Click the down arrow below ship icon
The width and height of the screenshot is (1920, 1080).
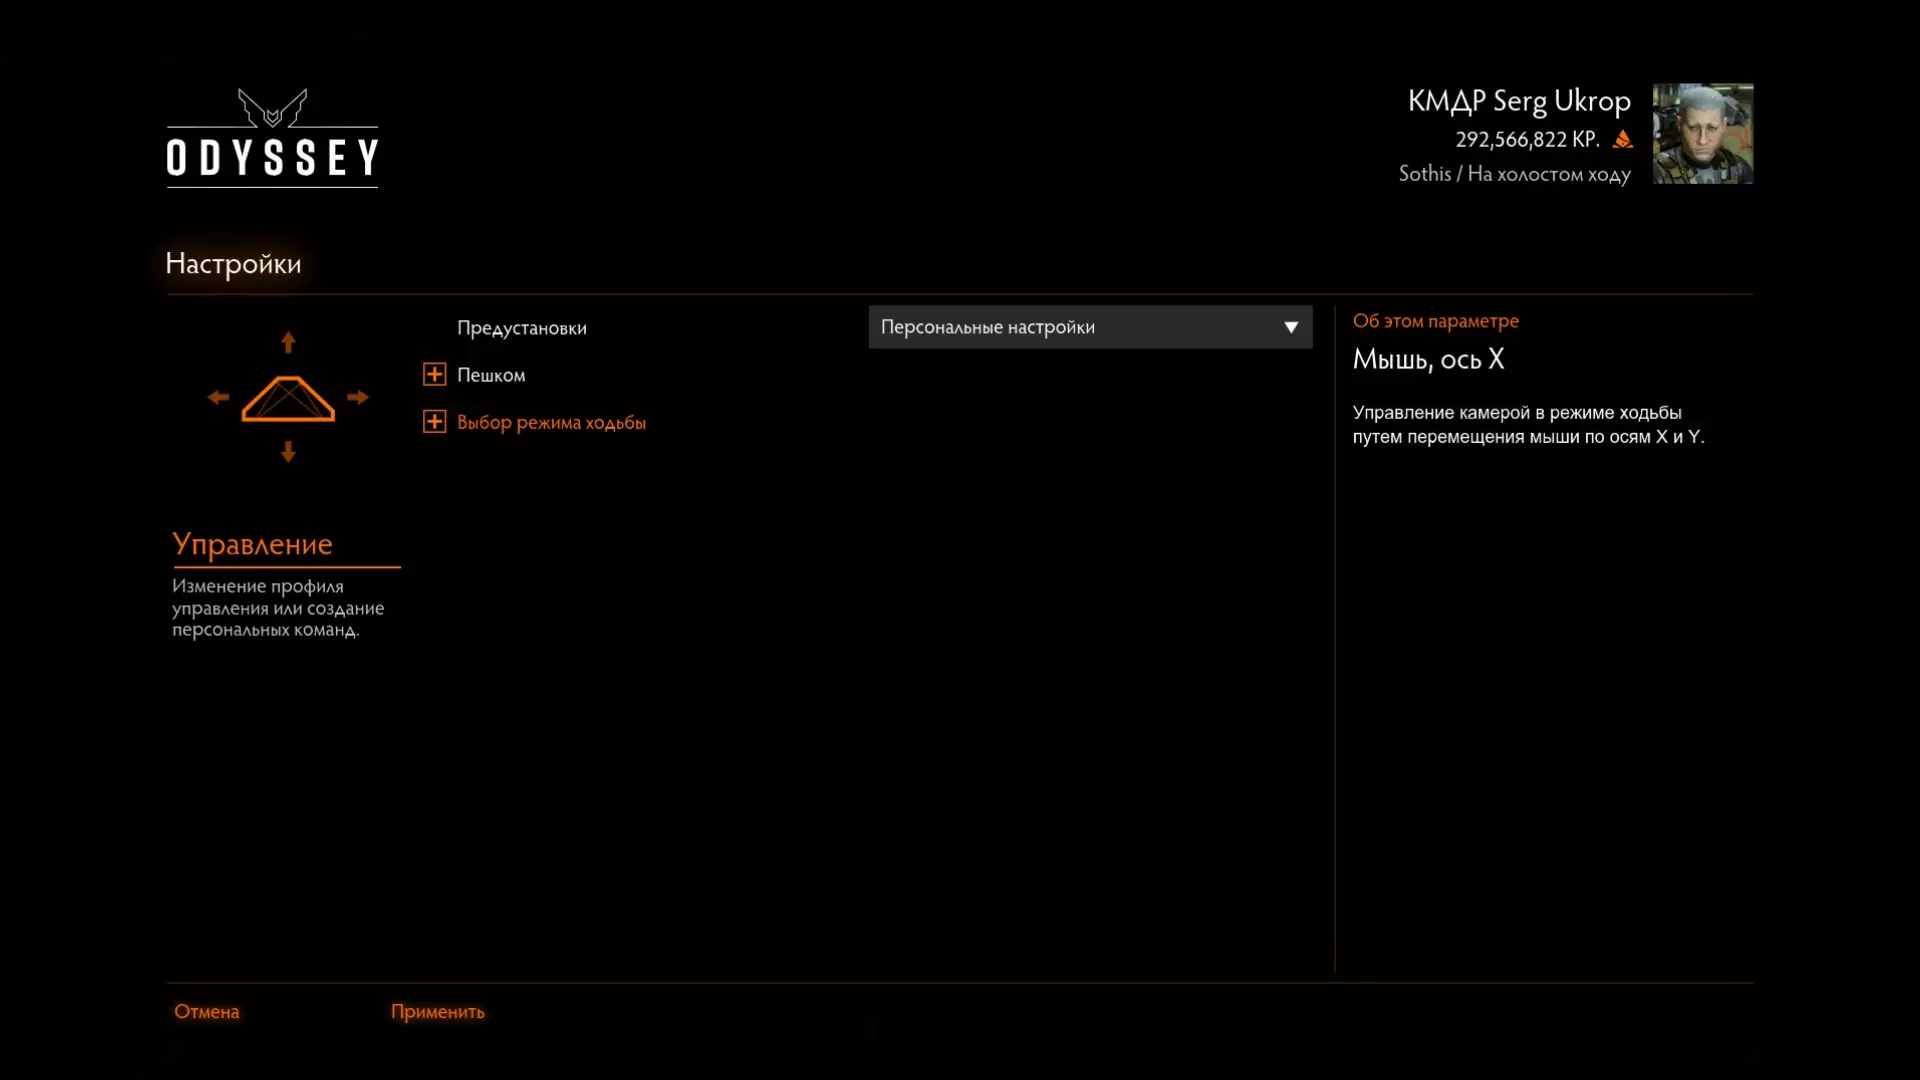tap(288, 452)
